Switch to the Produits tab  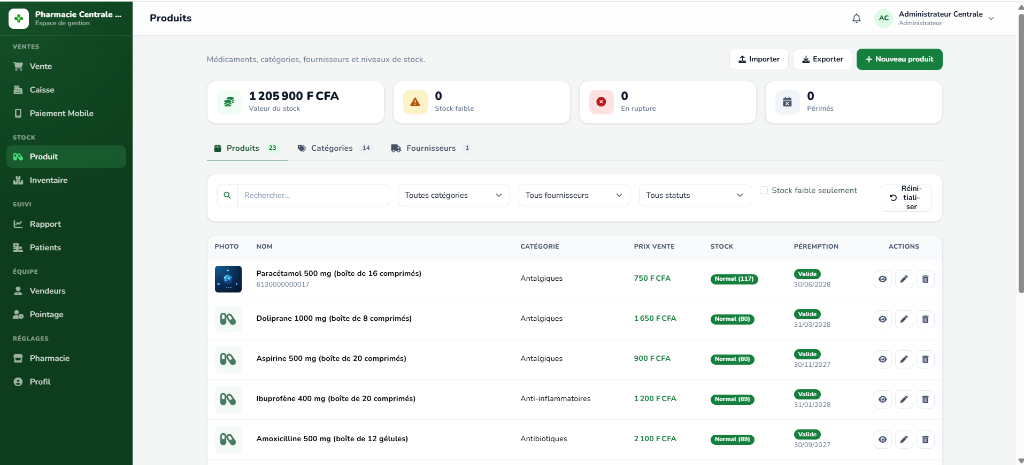(x=247, y=148)
